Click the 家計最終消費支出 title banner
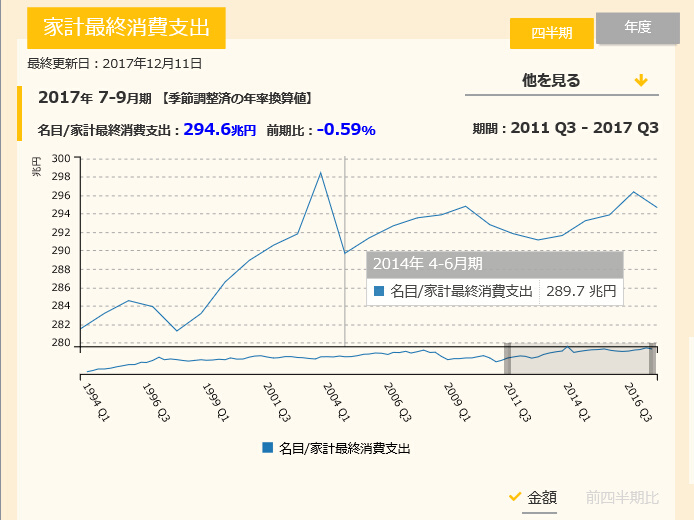 [126, 27]
